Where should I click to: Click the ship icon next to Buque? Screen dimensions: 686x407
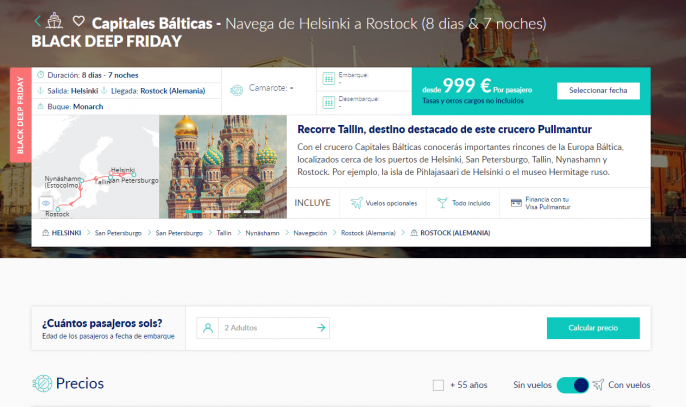pyautogui.click(x=41, y=106)
